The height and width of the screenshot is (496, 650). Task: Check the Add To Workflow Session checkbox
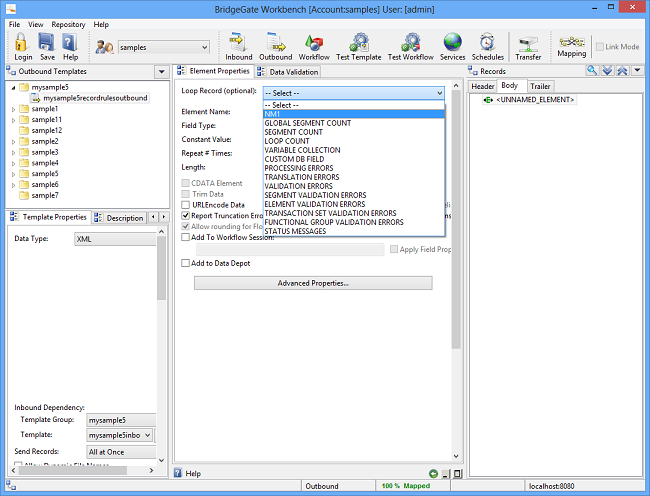click(185, 237)
